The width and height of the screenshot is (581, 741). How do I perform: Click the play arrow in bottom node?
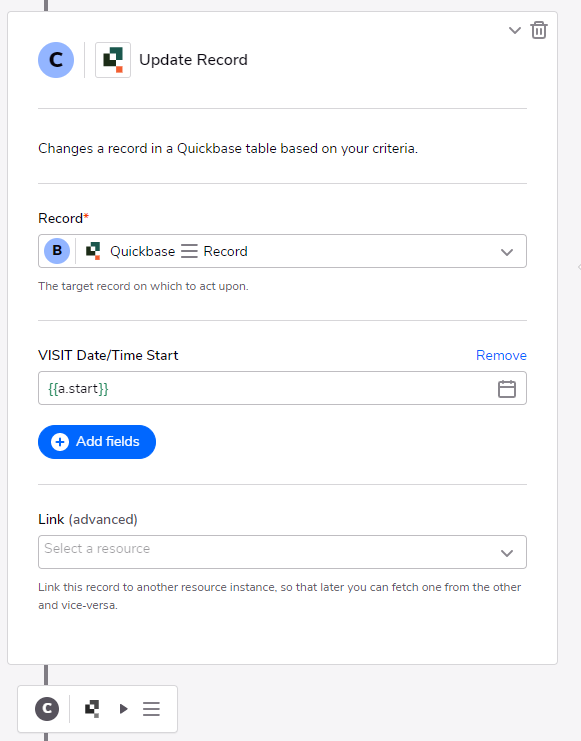(x=124, y=708)
